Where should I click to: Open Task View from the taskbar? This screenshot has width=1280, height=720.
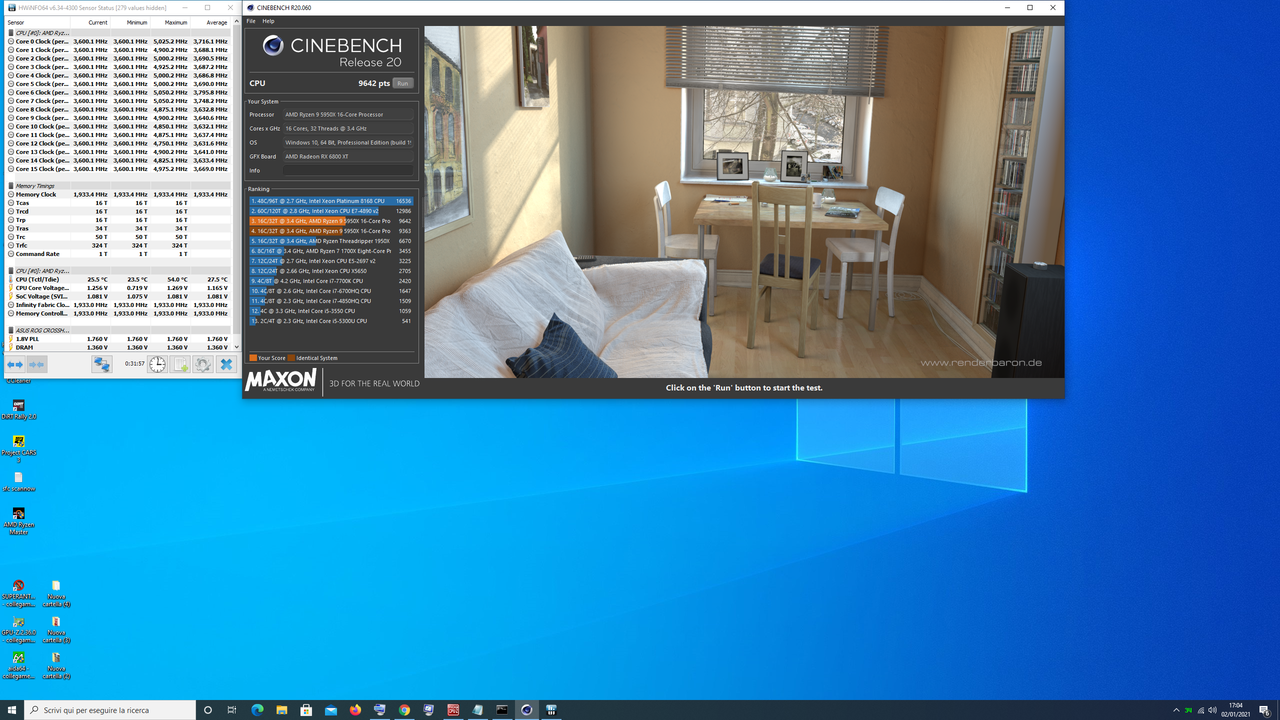(231, 710)
